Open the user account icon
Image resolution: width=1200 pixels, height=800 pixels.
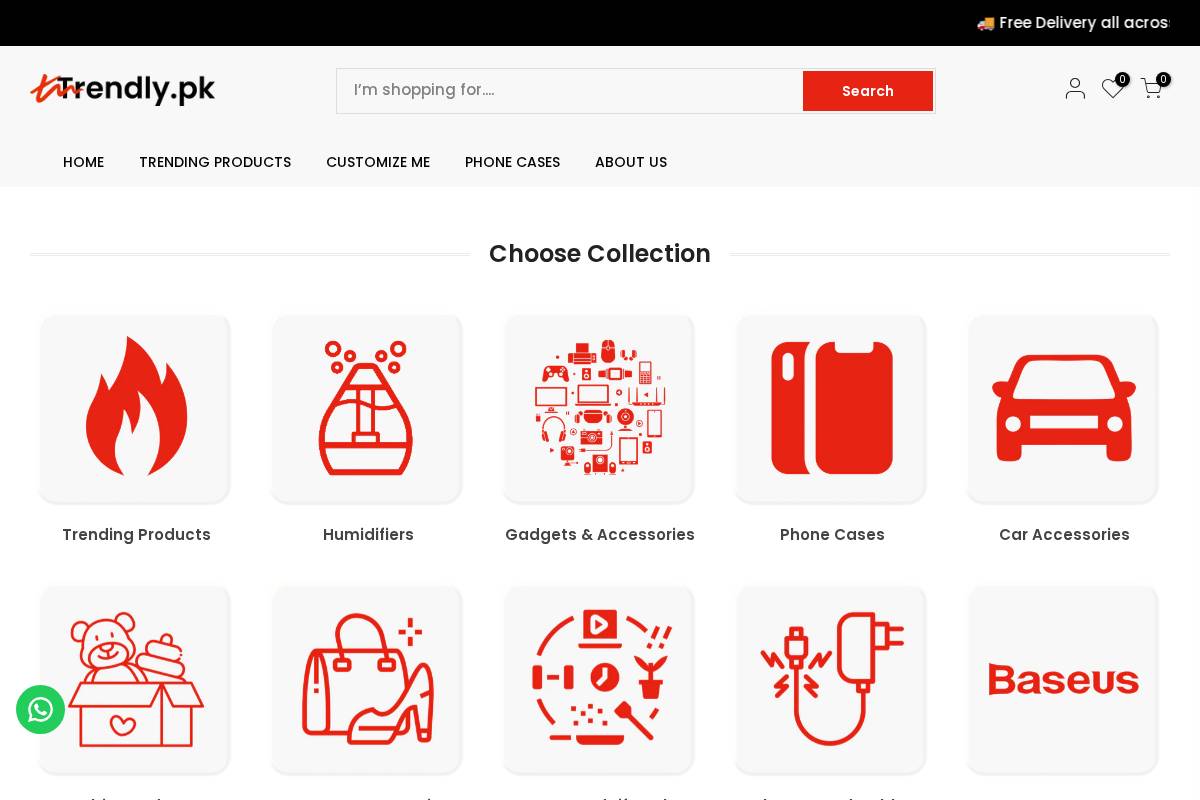point(1075,89)
